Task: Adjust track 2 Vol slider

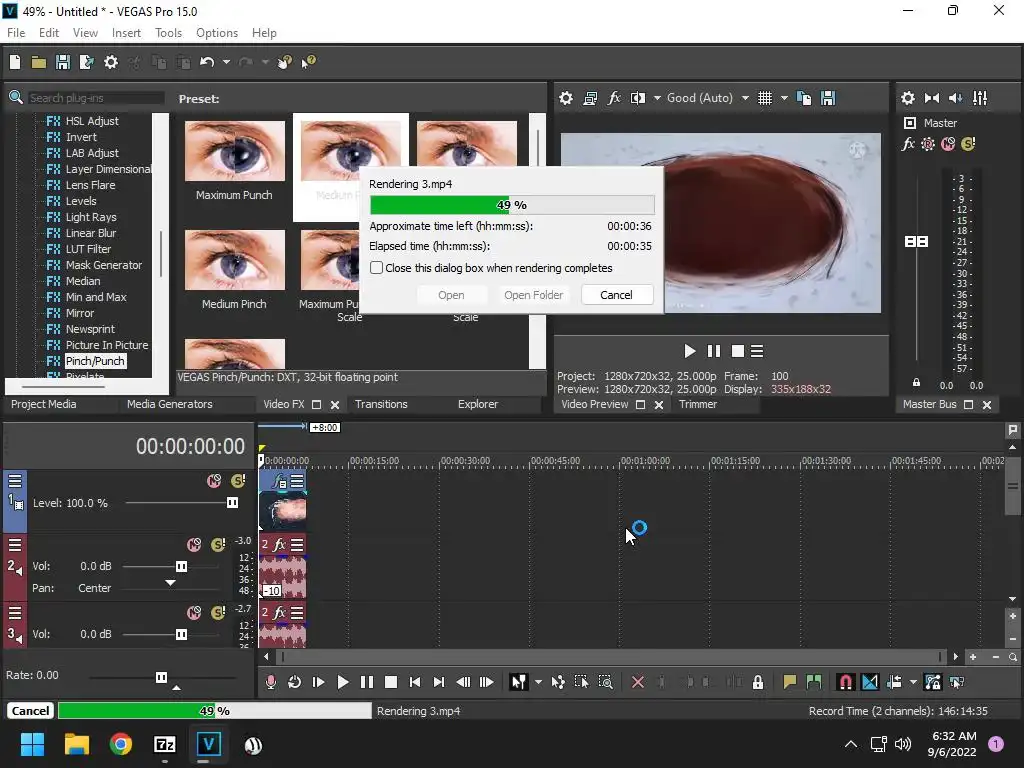Action: click(x=181, y=566)
